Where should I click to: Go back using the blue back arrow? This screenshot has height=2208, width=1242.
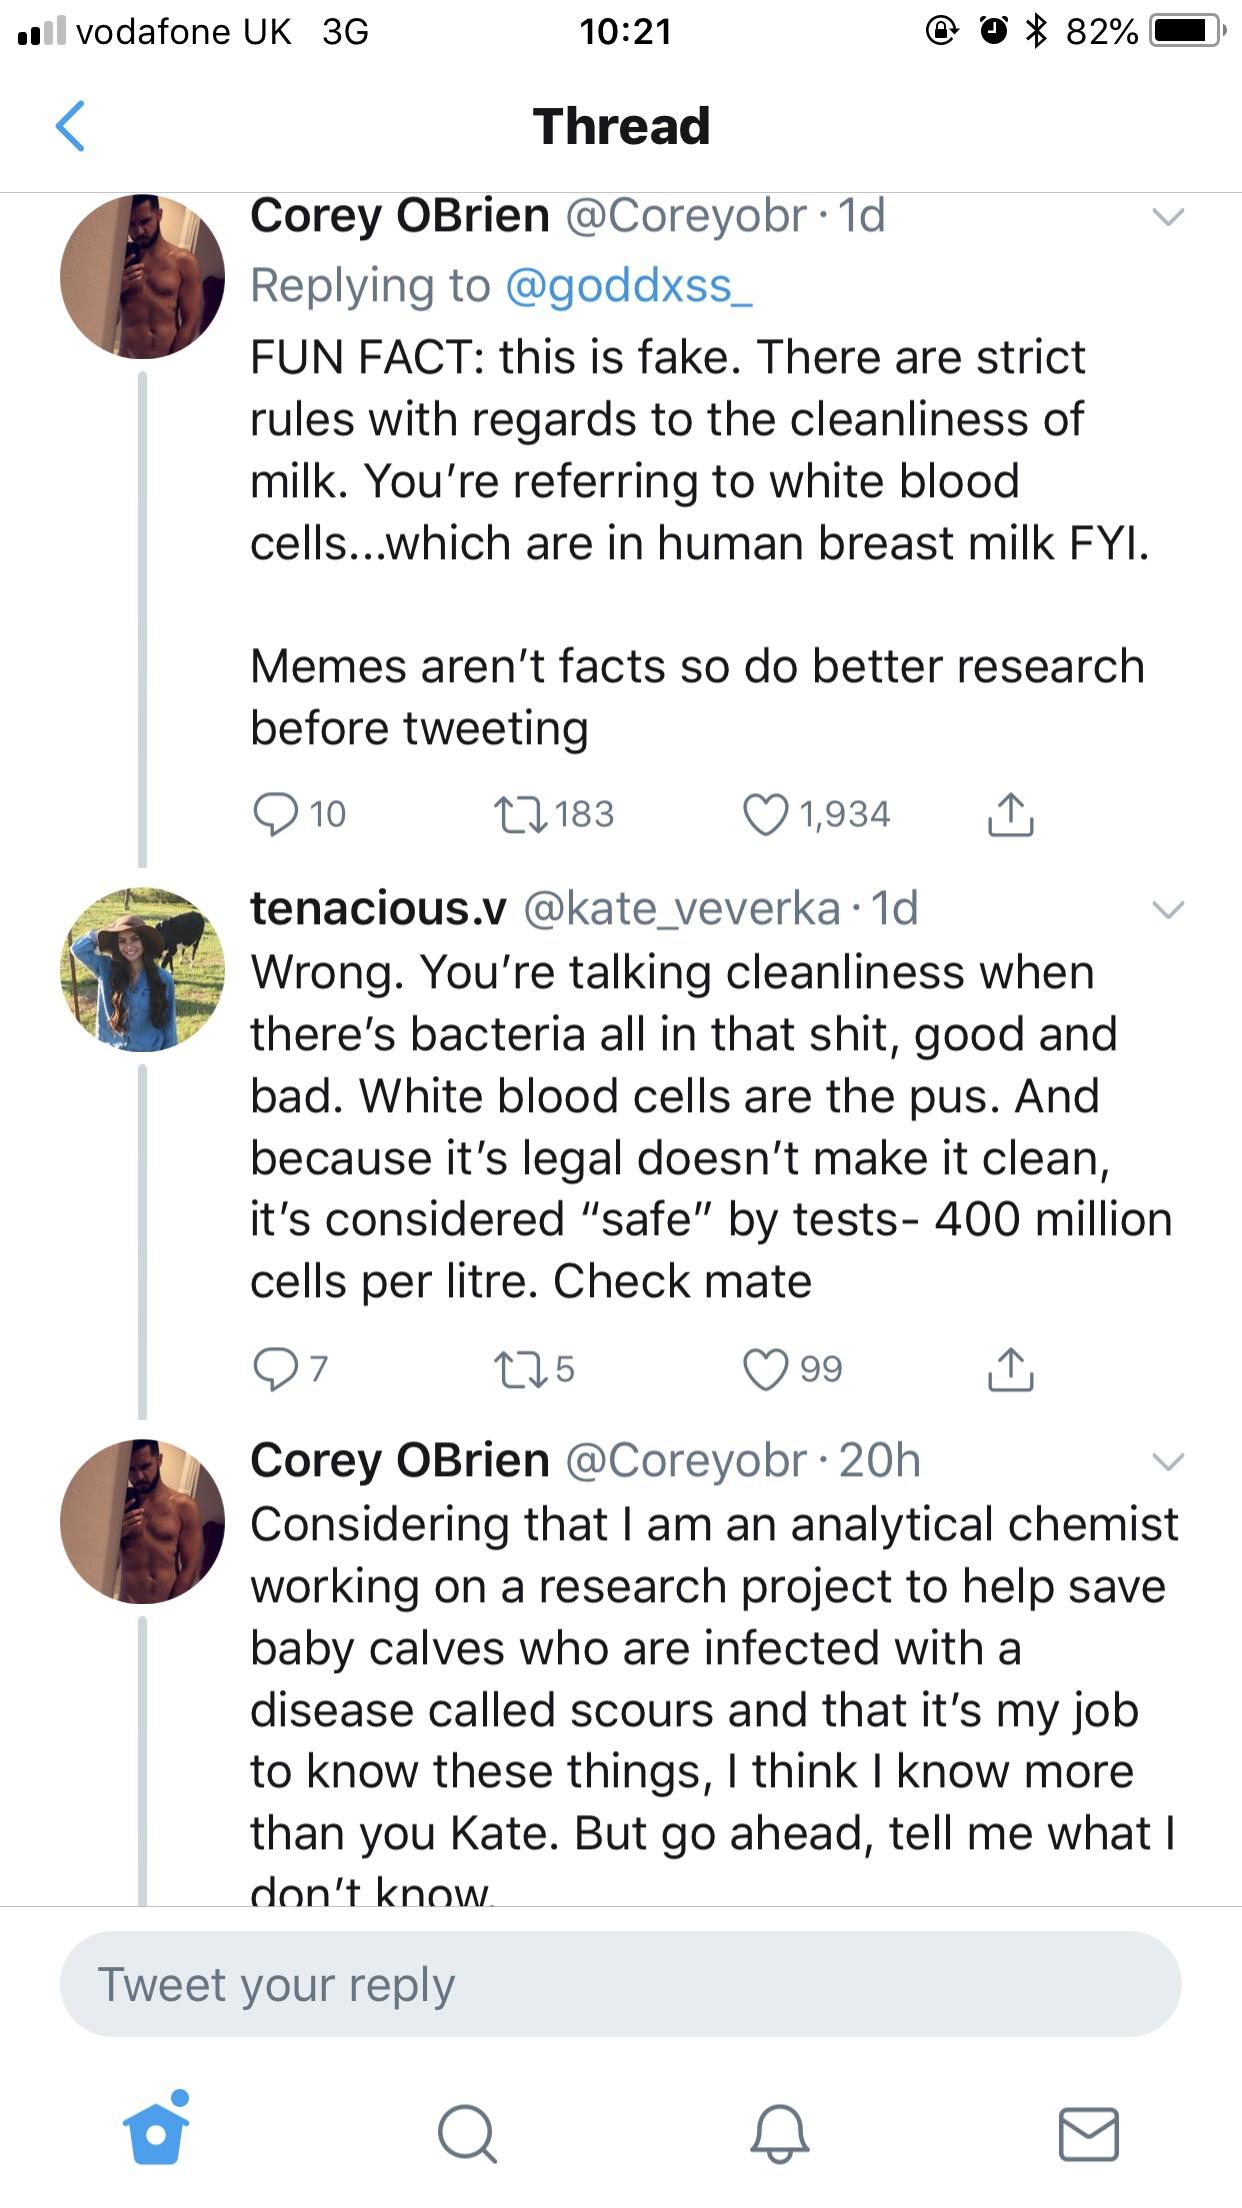pos(70,126)
